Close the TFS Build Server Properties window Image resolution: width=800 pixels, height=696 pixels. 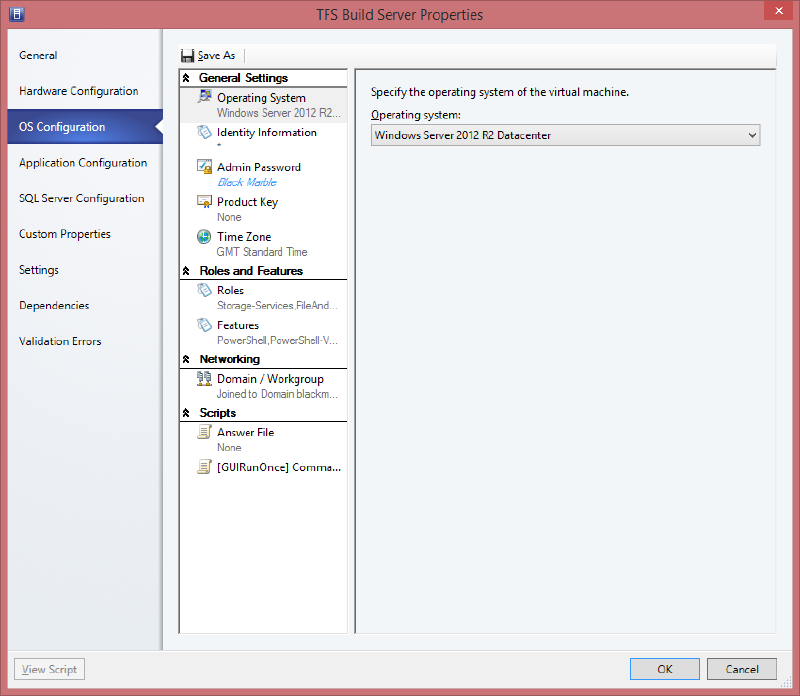pos(779,11)
